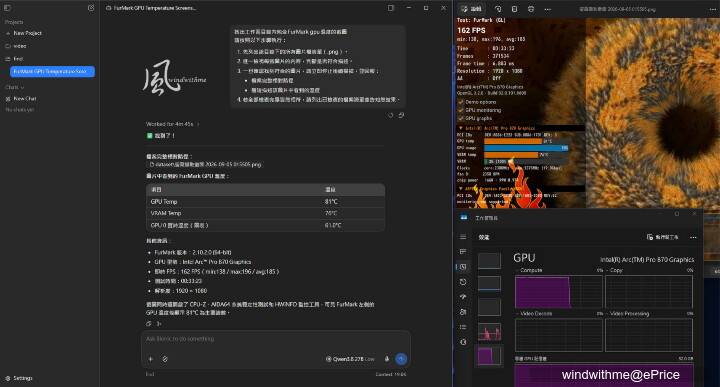Open the Photos toolbar three-dot menu
The image size is (720, 387).
(547, 9)
